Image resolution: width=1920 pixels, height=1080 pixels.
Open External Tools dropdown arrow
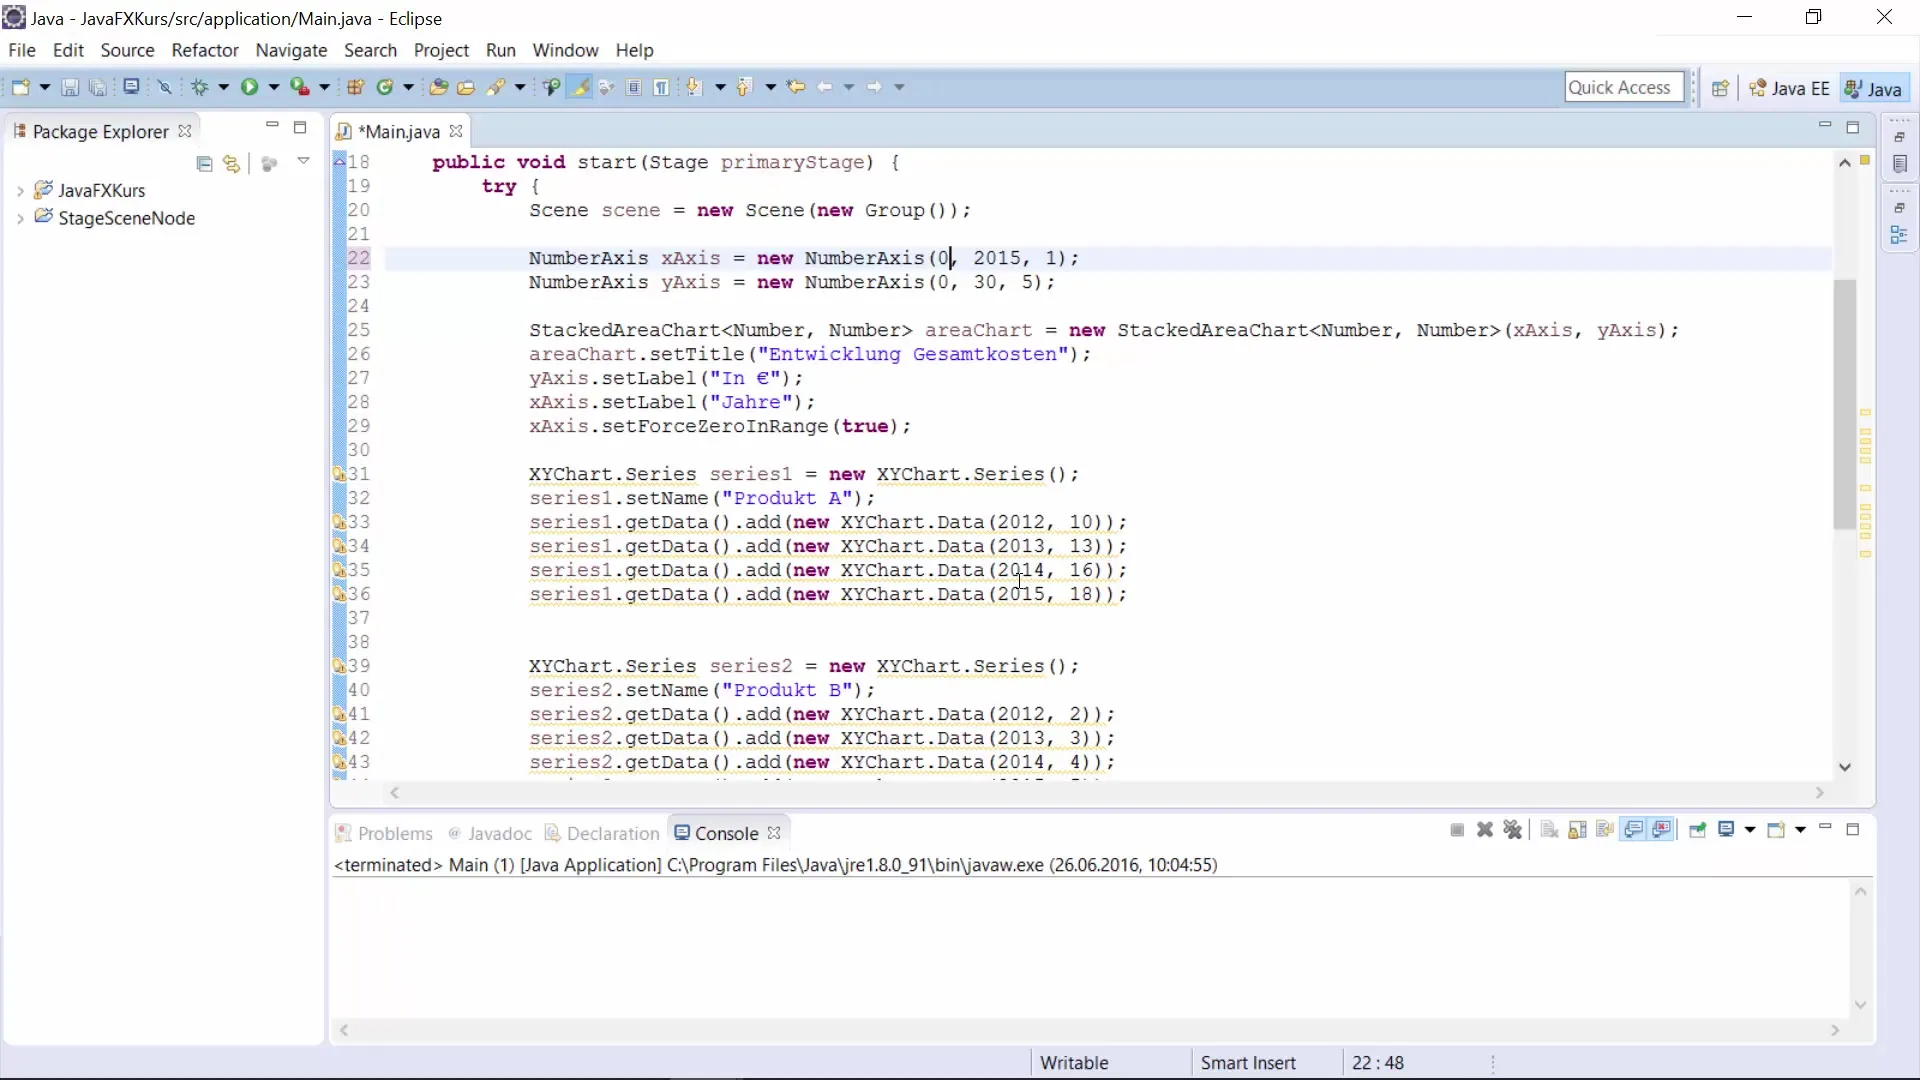pyautogui.click(x=324, y=88)
